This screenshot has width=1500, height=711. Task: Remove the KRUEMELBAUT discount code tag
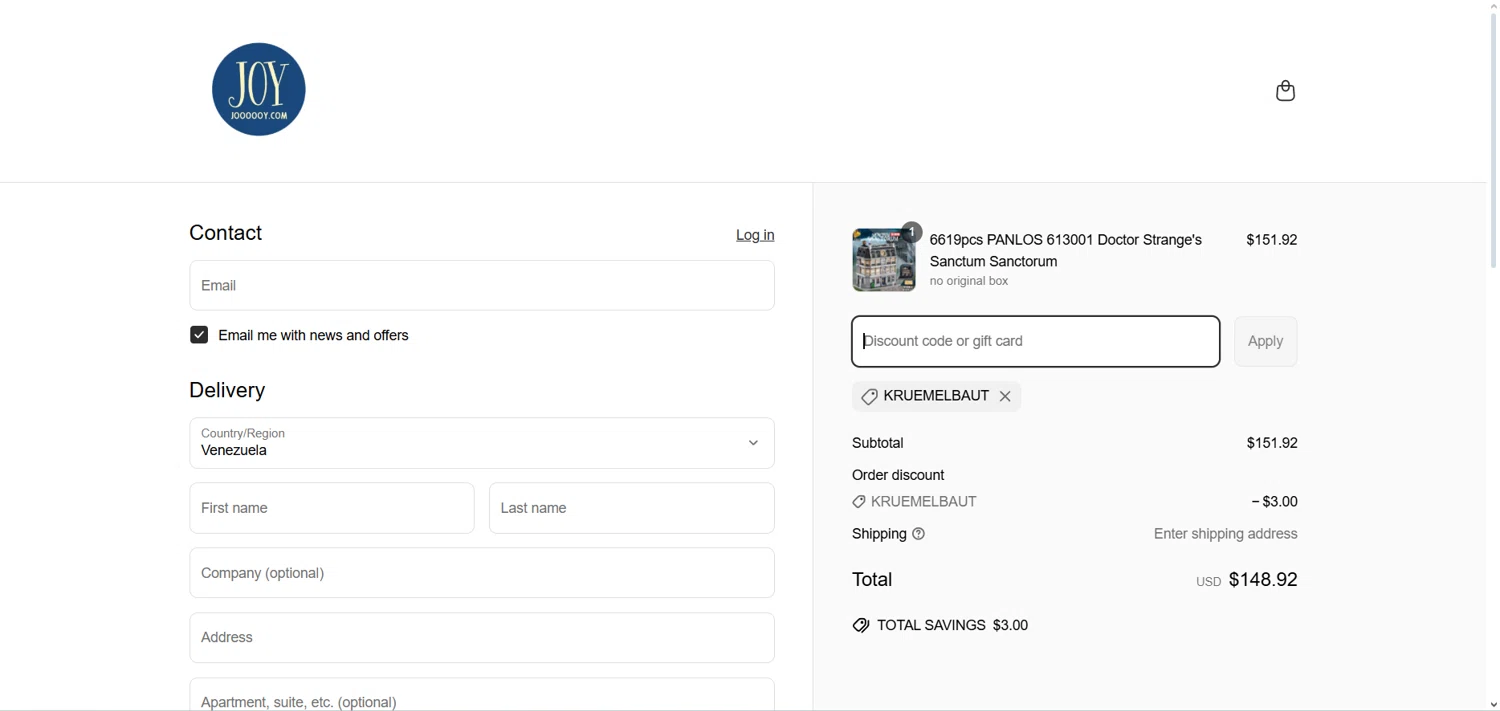tap(1006, 397)
